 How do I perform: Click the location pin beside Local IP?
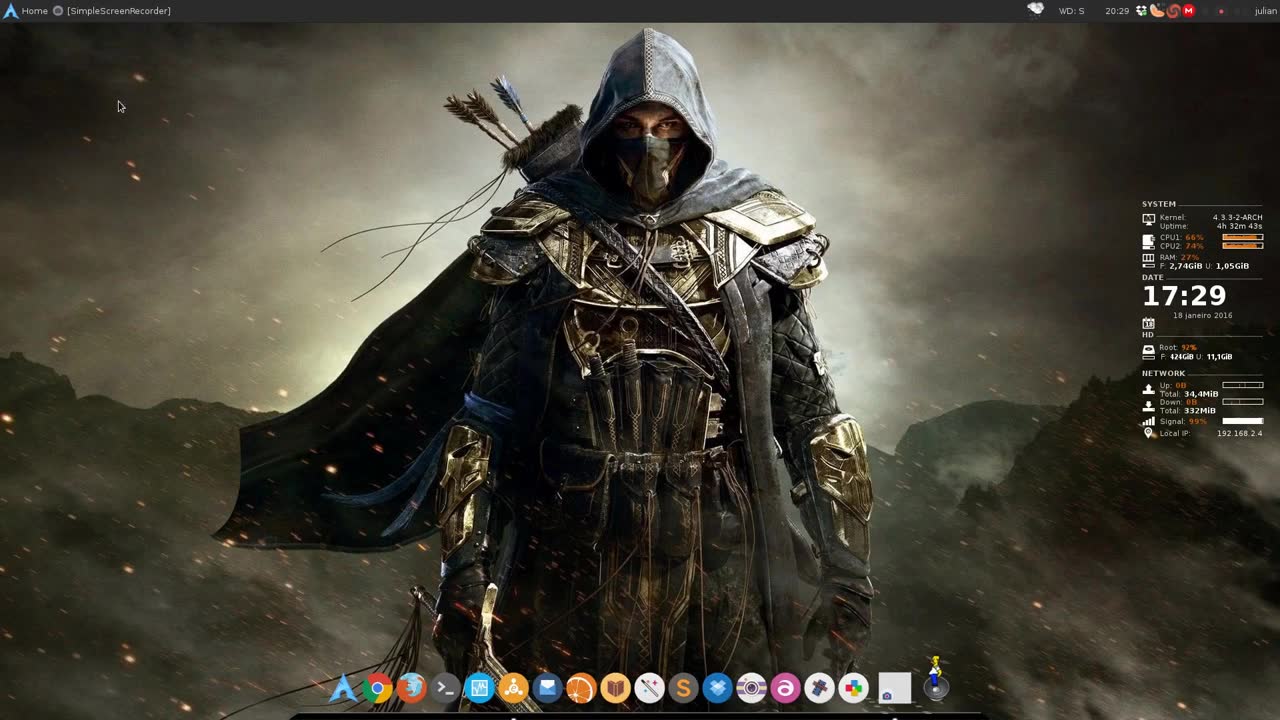tap(1148, 433)
